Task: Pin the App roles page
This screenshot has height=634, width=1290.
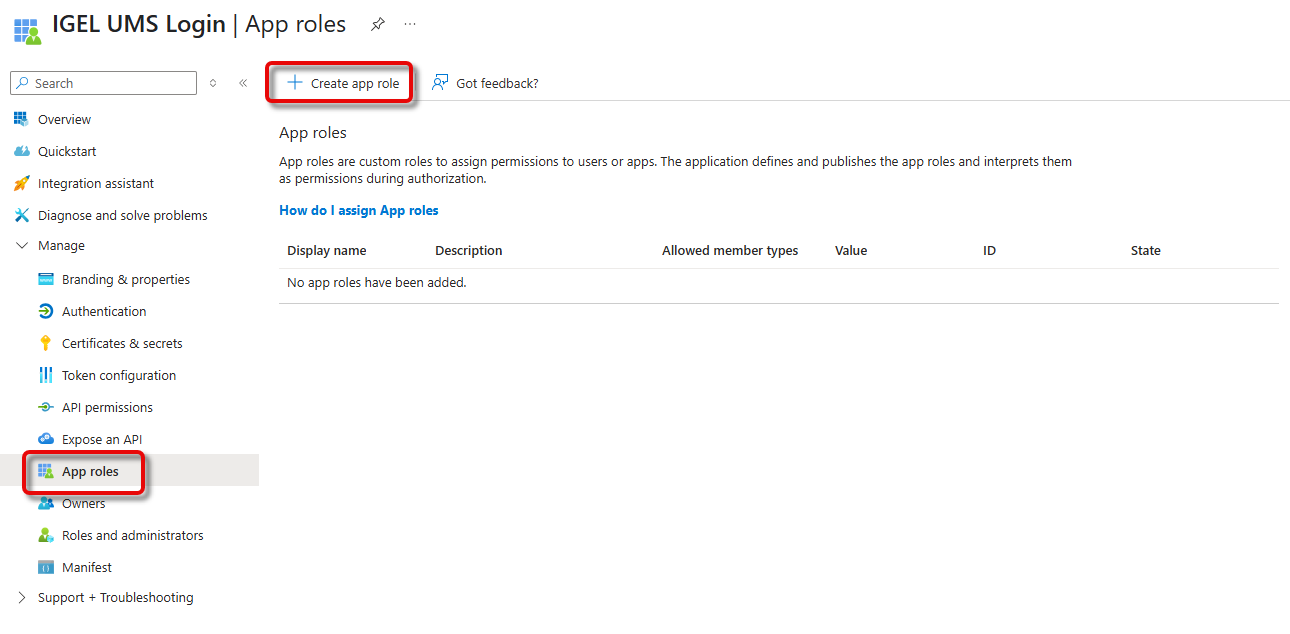Action: [x=377, y=24]
